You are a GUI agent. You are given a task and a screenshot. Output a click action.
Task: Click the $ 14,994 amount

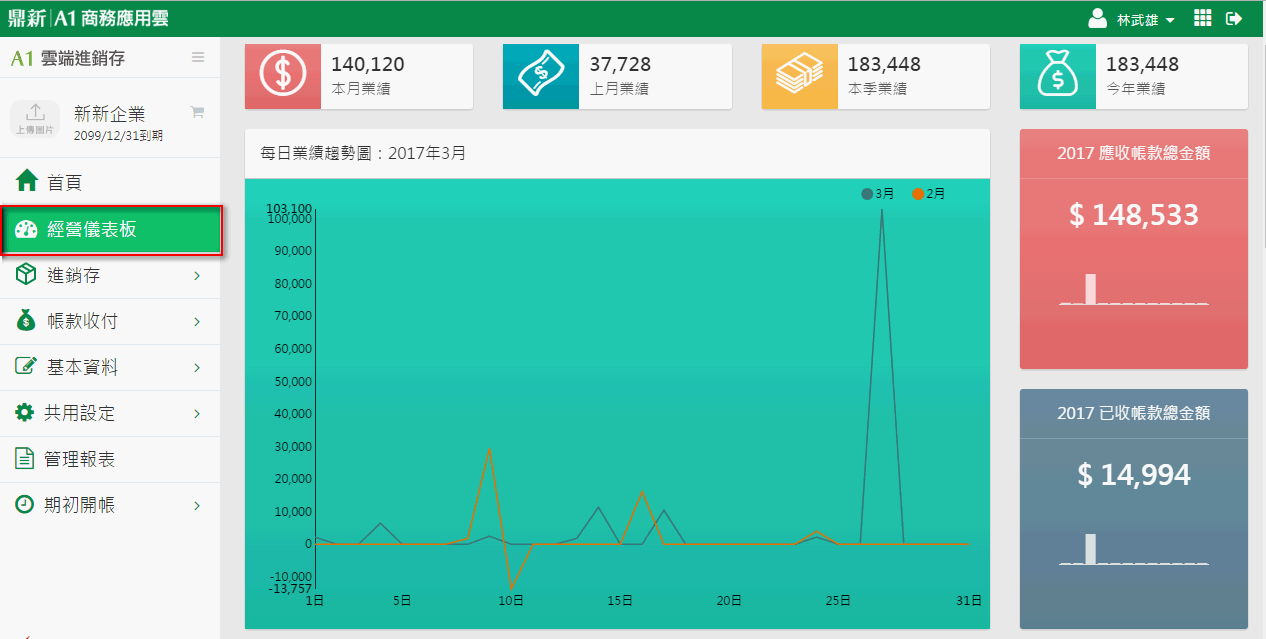(1134, 474)
